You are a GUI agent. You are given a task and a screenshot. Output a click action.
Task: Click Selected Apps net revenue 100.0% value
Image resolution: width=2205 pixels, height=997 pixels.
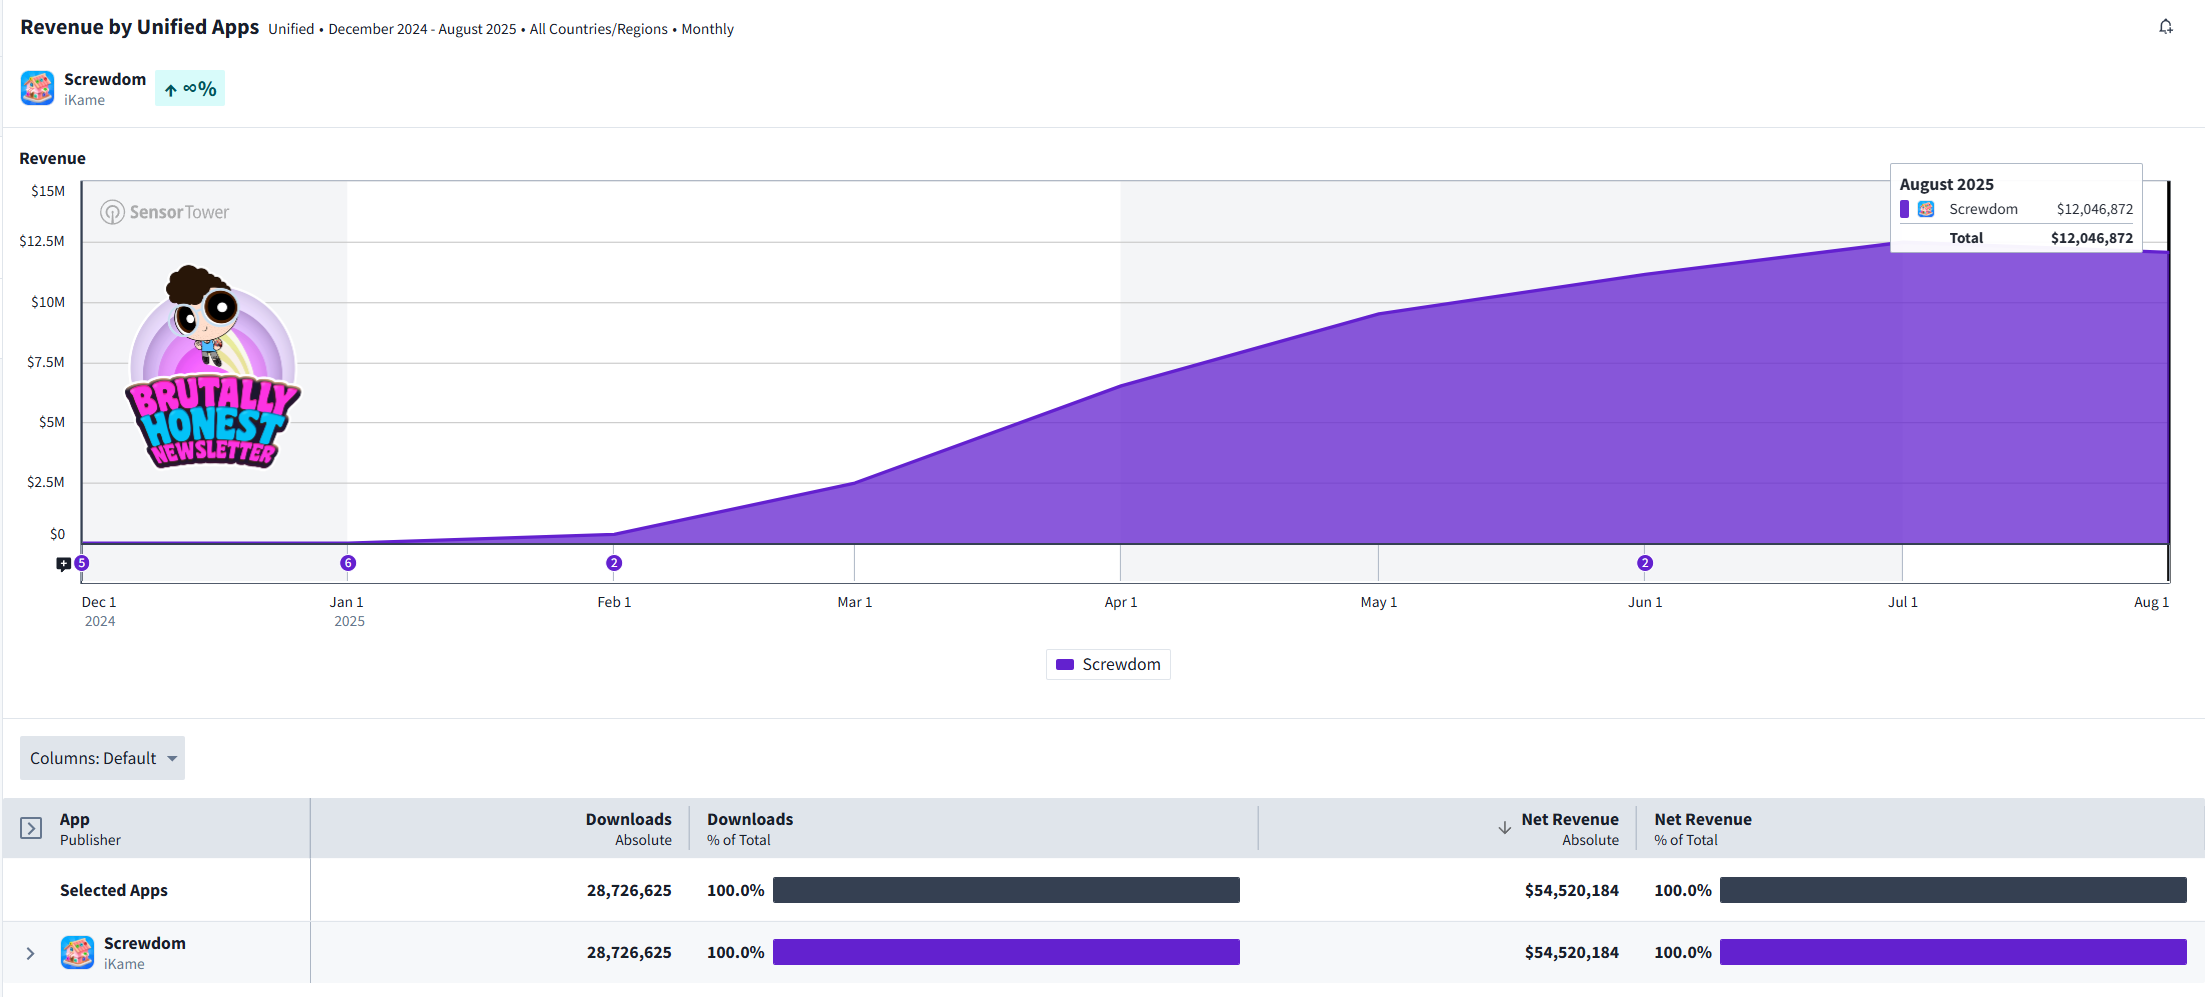[x=1682, y=890]
